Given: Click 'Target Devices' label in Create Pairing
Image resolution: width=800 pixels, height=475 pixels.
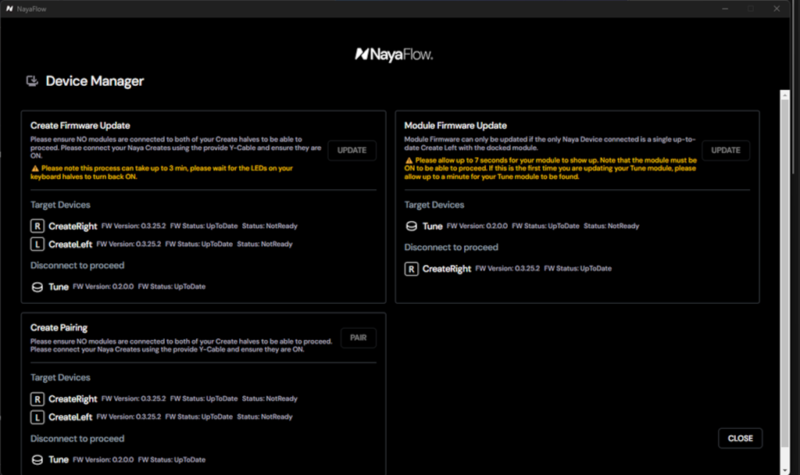Looking at the screenshot, I should click(x=60, y=378).
